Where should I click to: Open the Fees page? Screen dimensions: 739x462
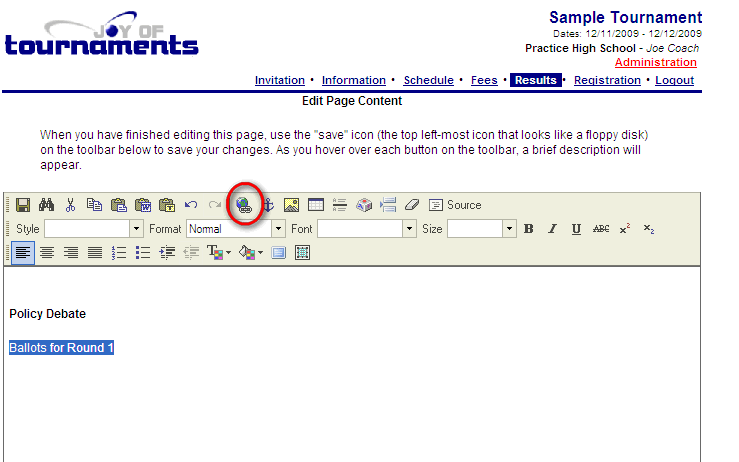484,80
